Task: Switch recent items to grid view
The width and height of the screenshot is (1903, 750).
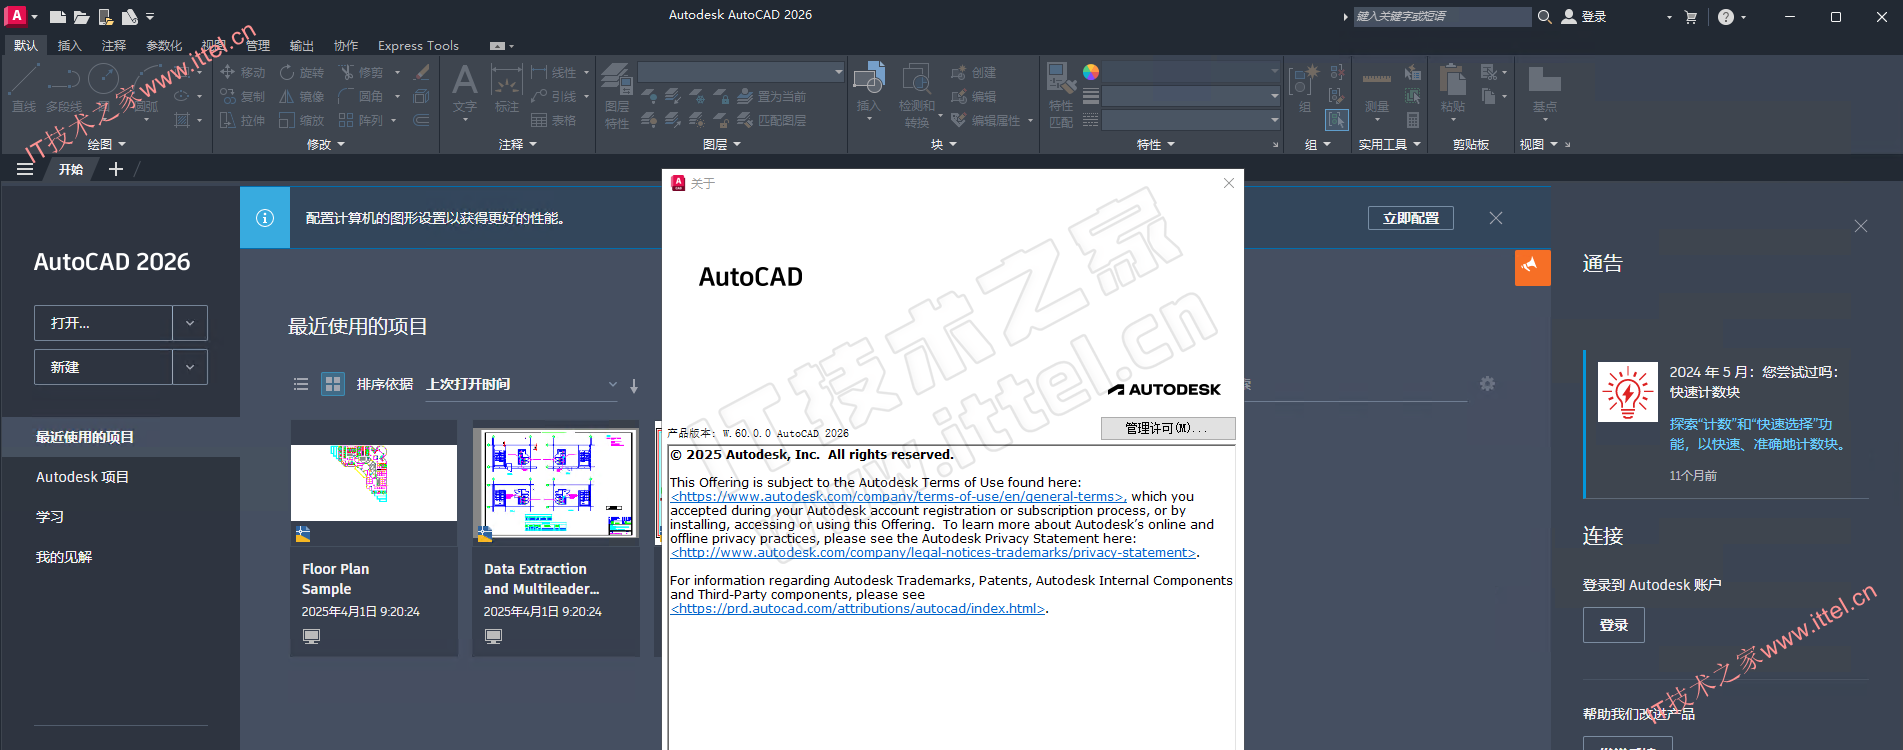Action: pos(333,384)
